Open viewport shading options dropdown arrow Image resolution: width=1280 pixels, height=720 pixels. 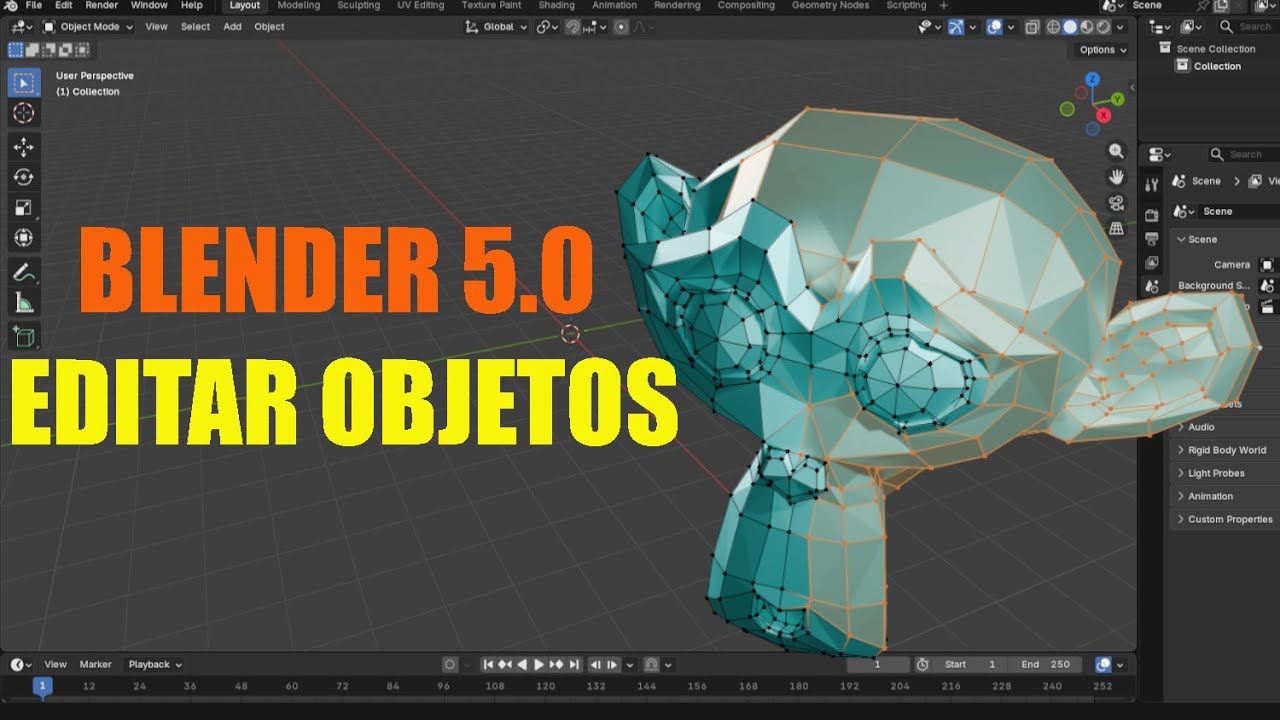point(1120,27)
